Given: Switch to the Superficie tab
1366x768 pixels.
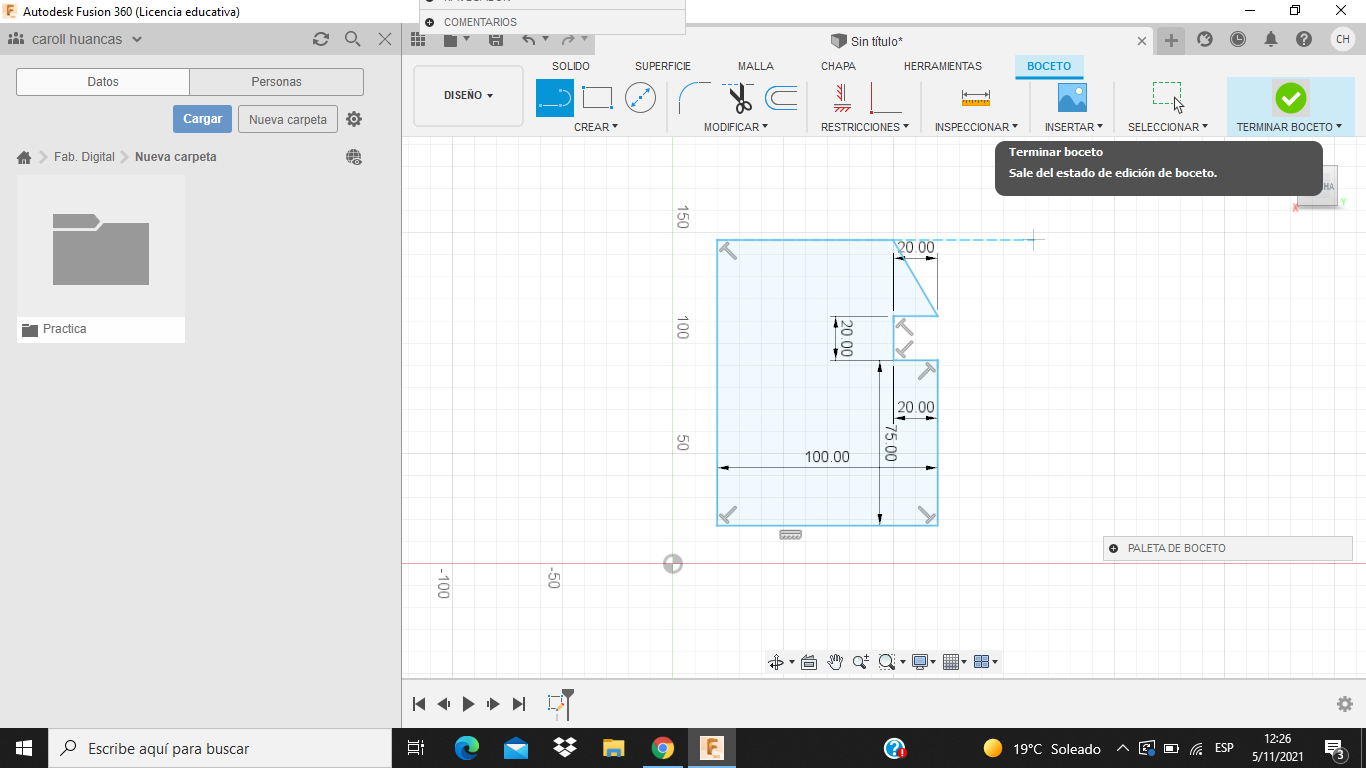Looking at the screenshot, I should pyautogui.click(x=663, y=66).
